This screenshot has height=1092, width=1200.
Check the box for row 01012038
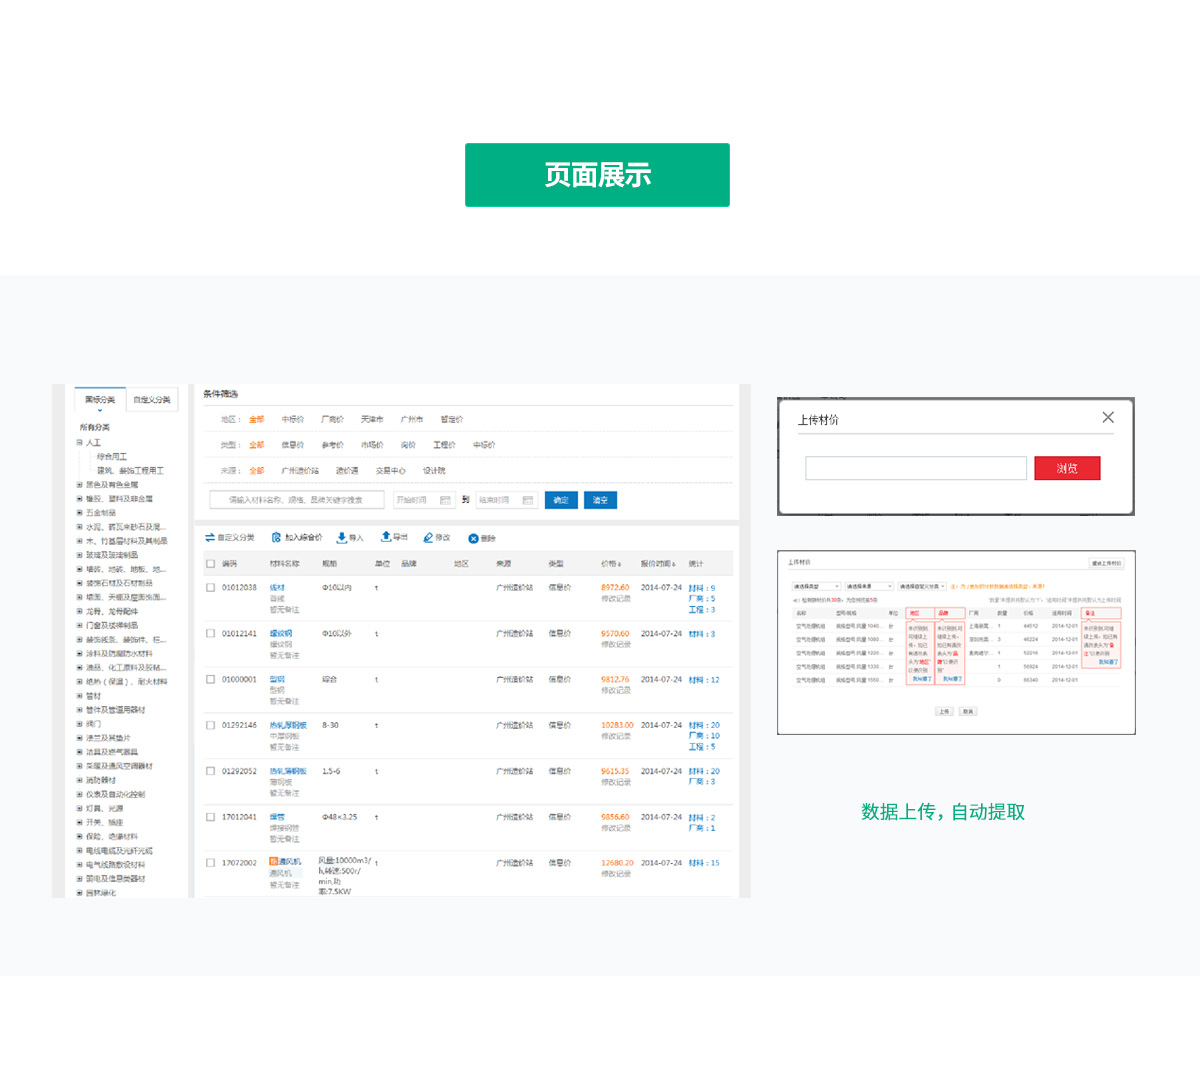(x=211, y=588)
